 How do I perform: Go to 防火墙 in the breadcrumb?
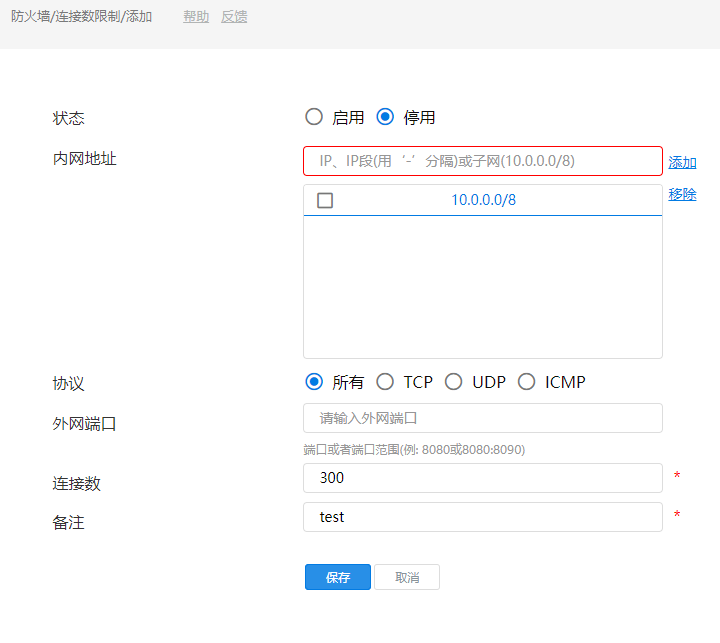tap(31, 17)
